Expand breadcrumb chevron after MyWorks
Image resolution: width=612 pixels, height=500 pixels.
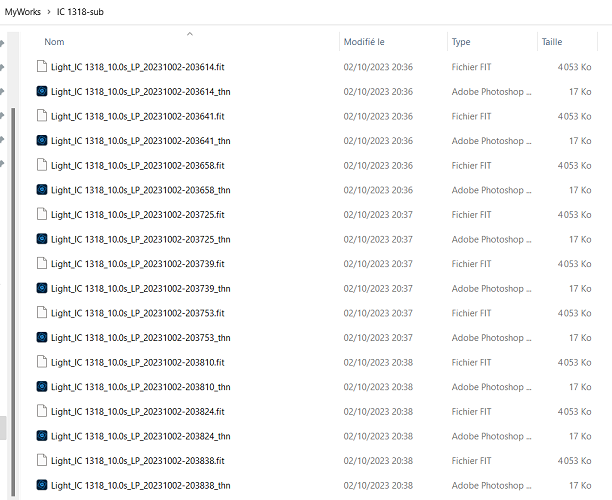pyautogui.click(x=49, y=12)
